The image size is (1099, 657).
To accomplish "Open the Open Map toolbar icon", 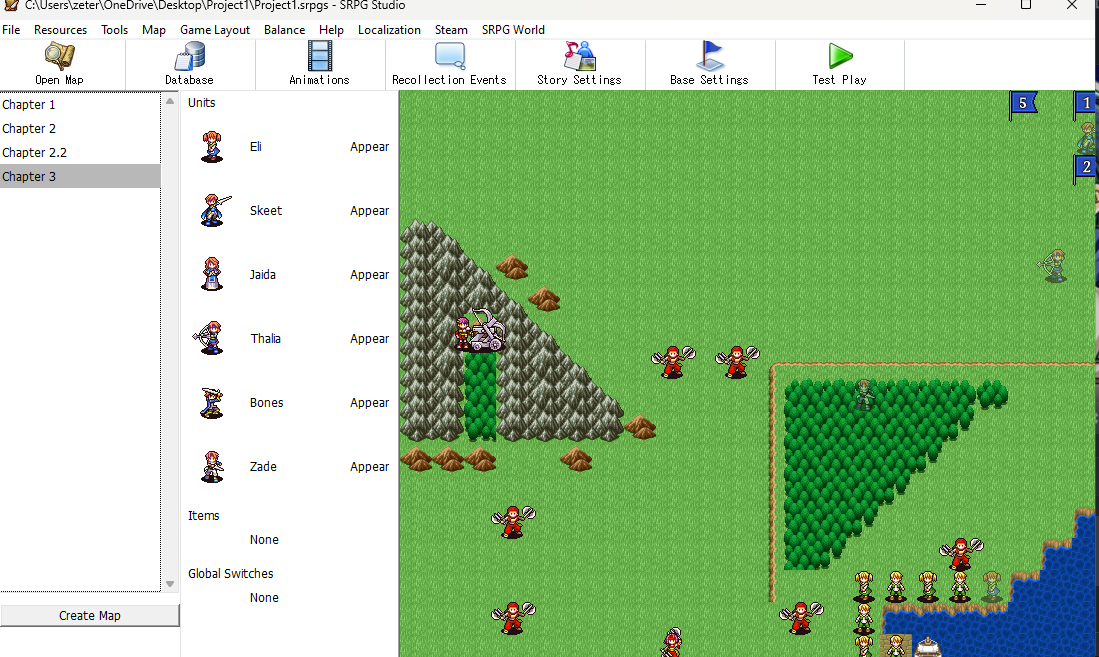I will click(x=60, y=56).
